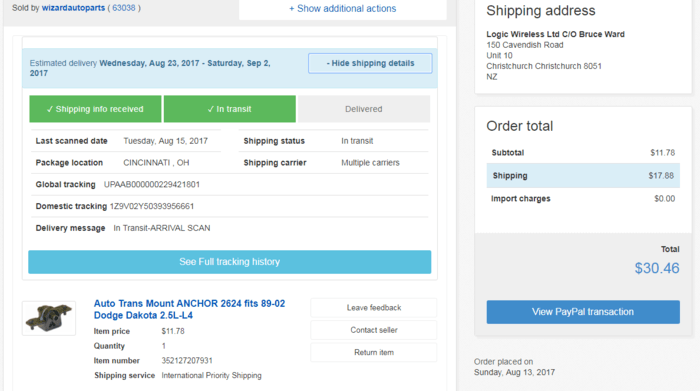Click the auto trans mount product thumbnail
Viewport: 700px width, 391px height.
tap(49, 318)
